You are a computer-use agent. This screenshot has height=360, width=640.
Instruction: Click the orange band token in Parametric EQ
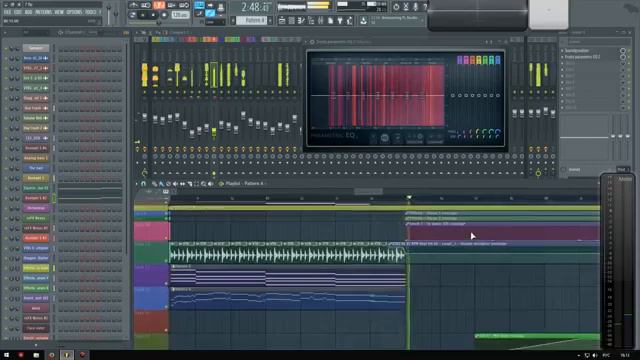pos(472,60)
